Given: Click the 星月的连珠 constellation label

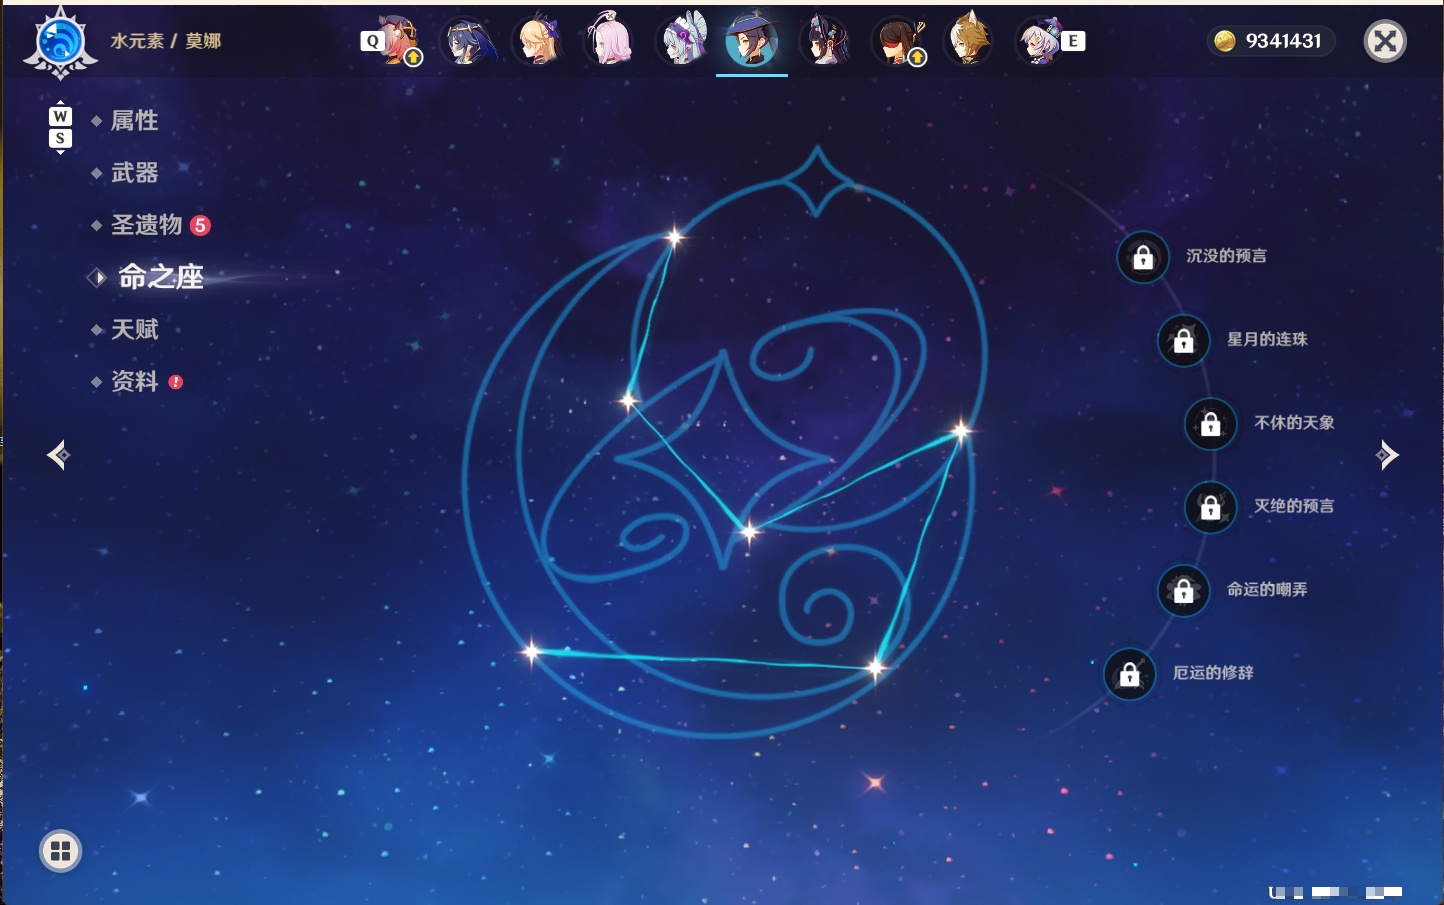Looking at the screenshot, I should tap(1267, 339).
